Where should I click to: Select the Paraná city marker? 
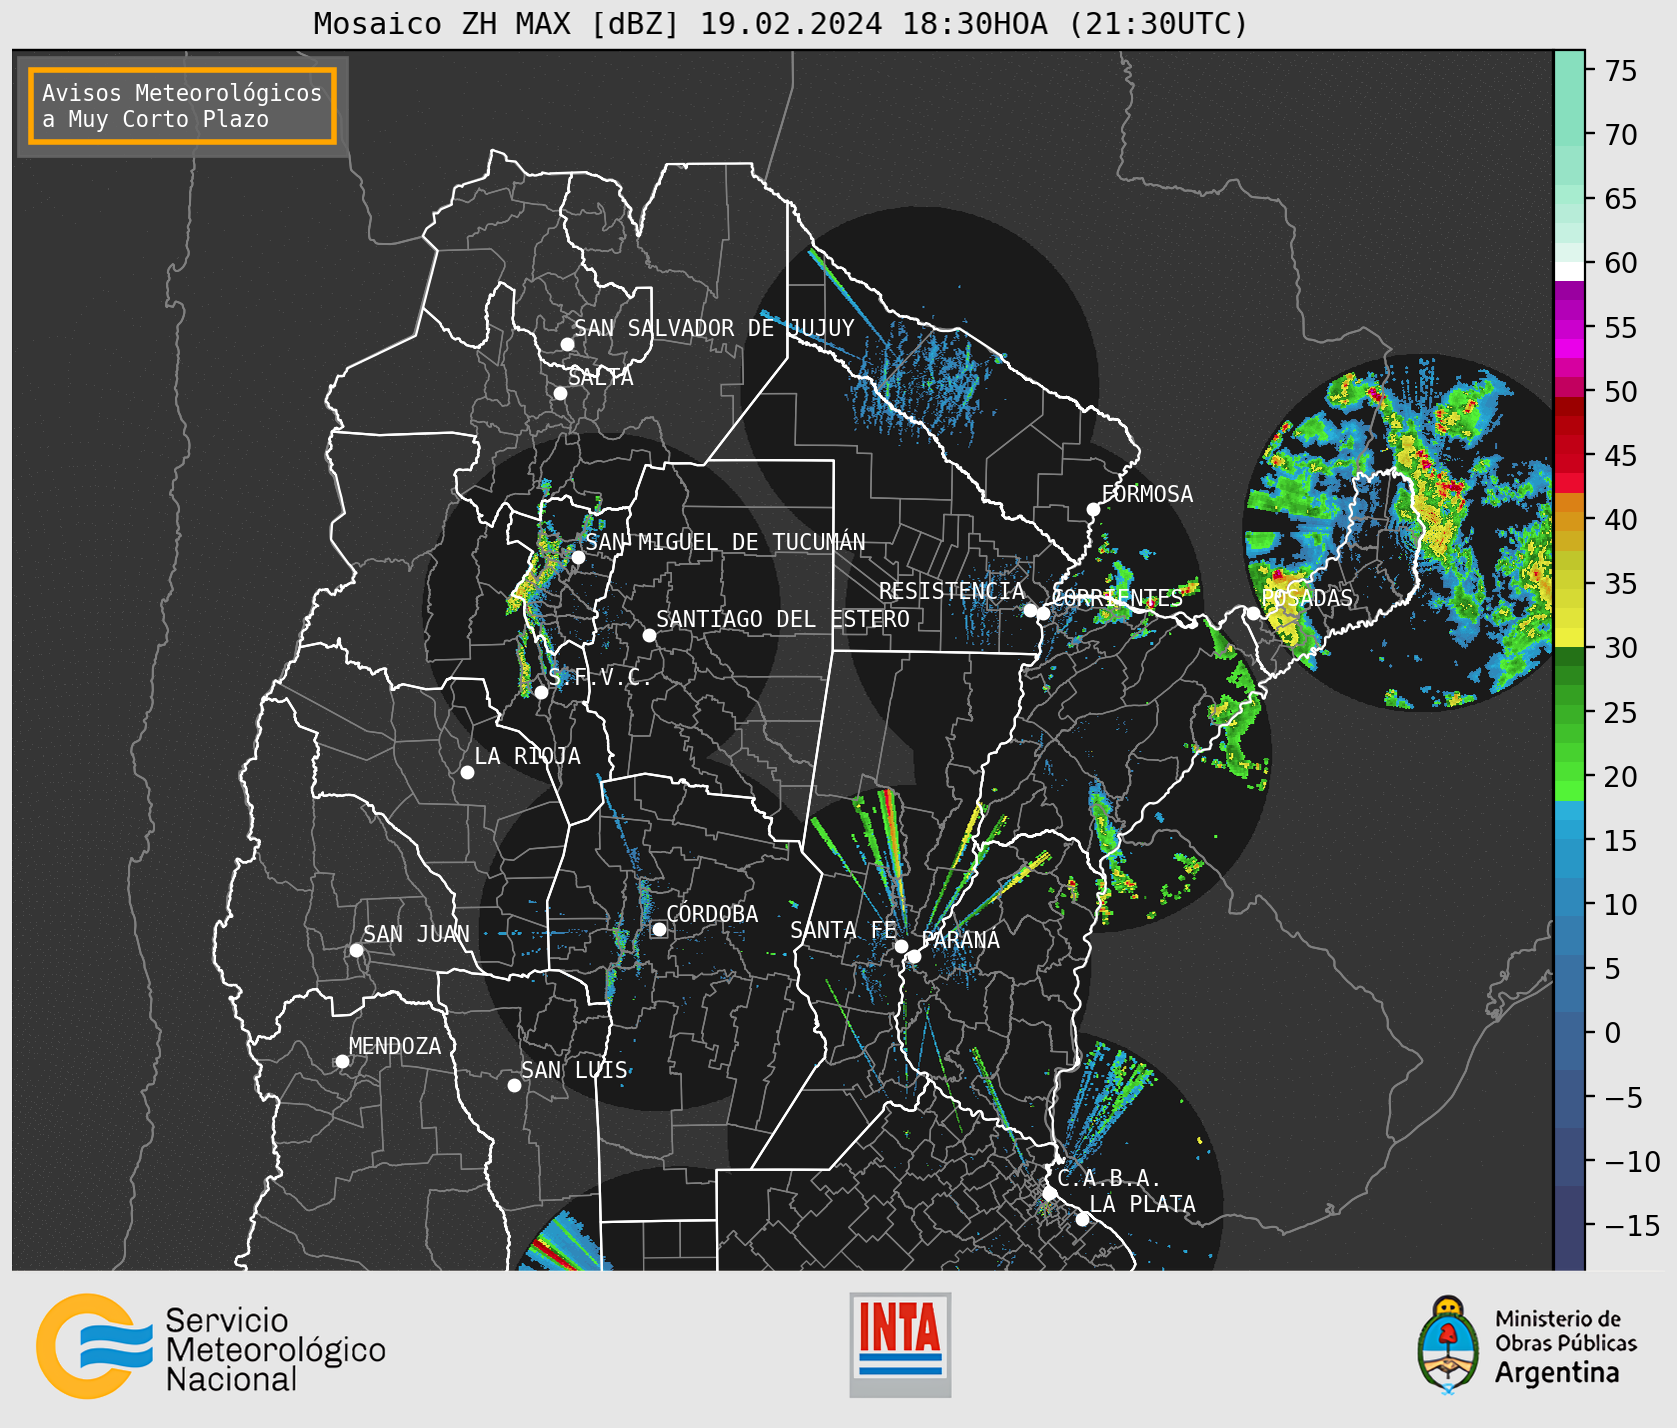tap(914, 956)
